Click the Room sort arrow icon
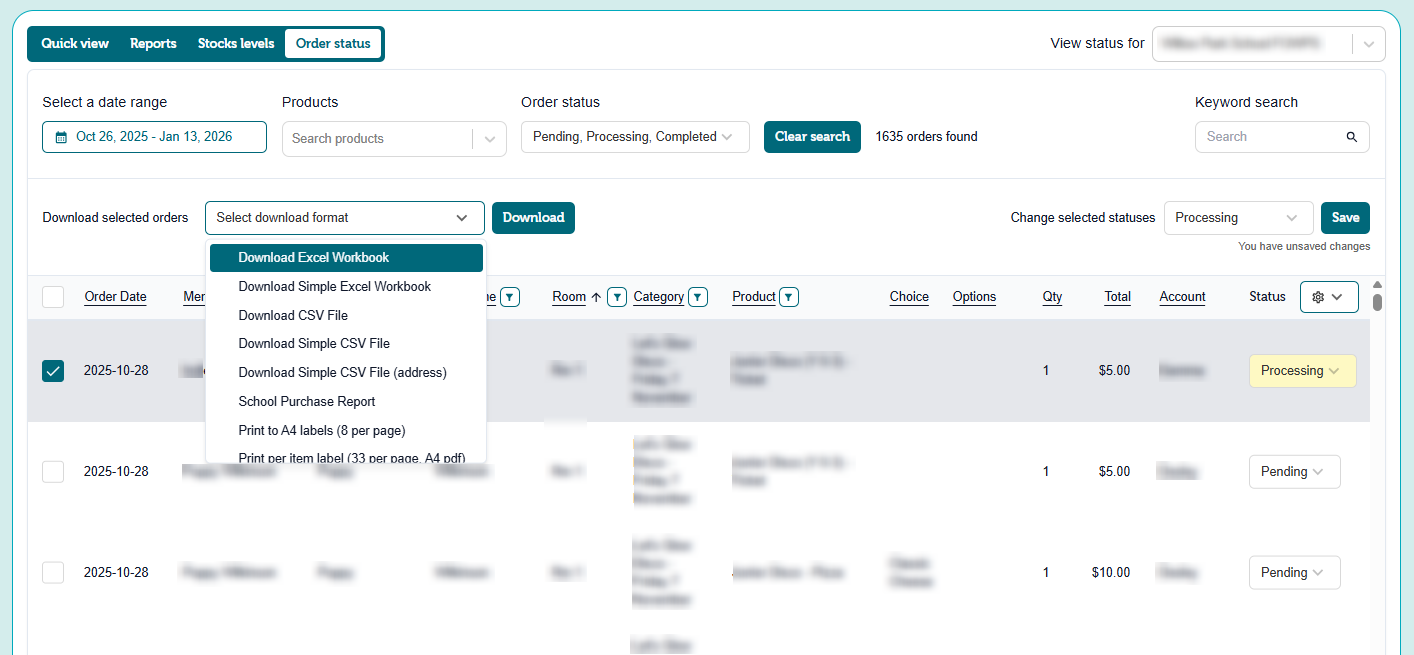1414x655 pixels. coord(596,297)
